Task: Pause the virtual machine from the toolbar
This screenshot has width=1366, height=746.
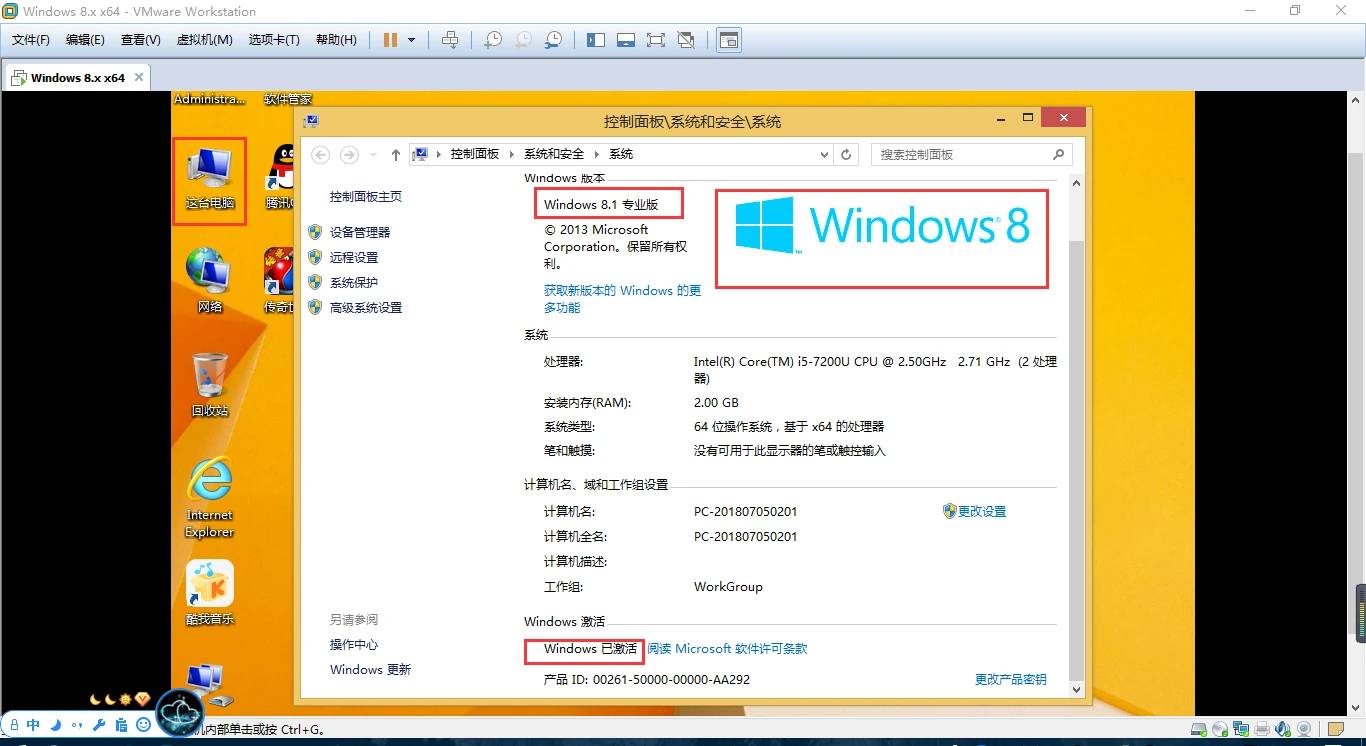Action: click(390, 40)
